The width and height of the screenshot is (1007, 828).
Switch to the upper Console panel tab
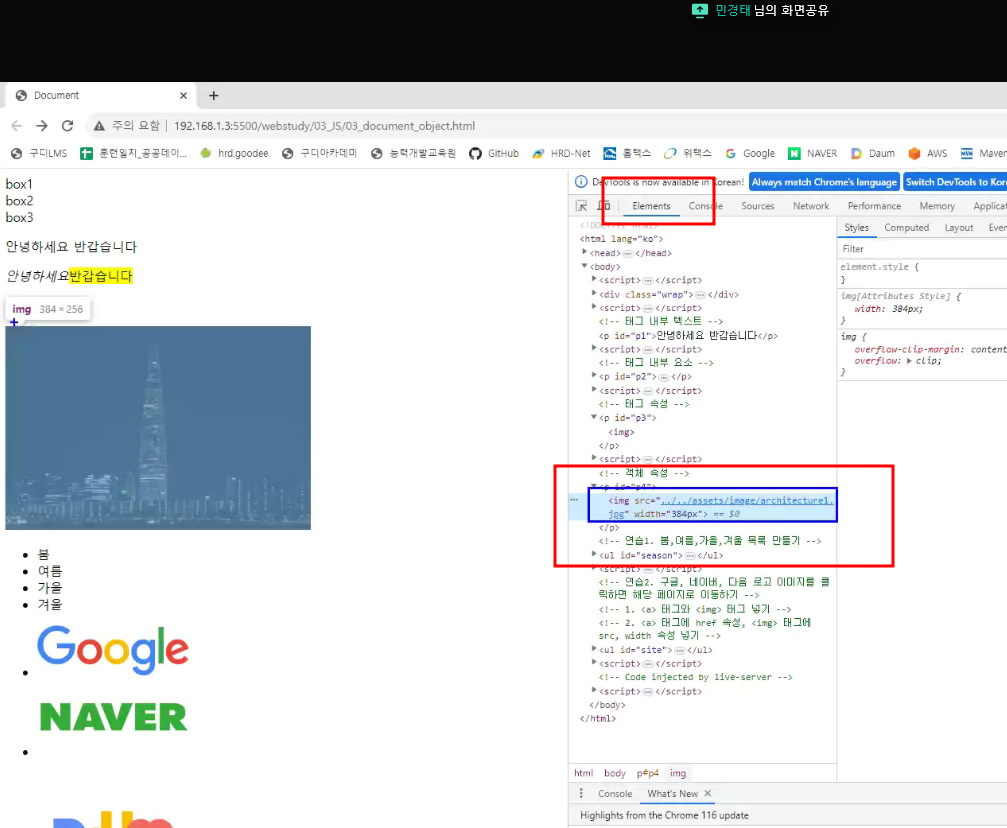pos(706,206)
